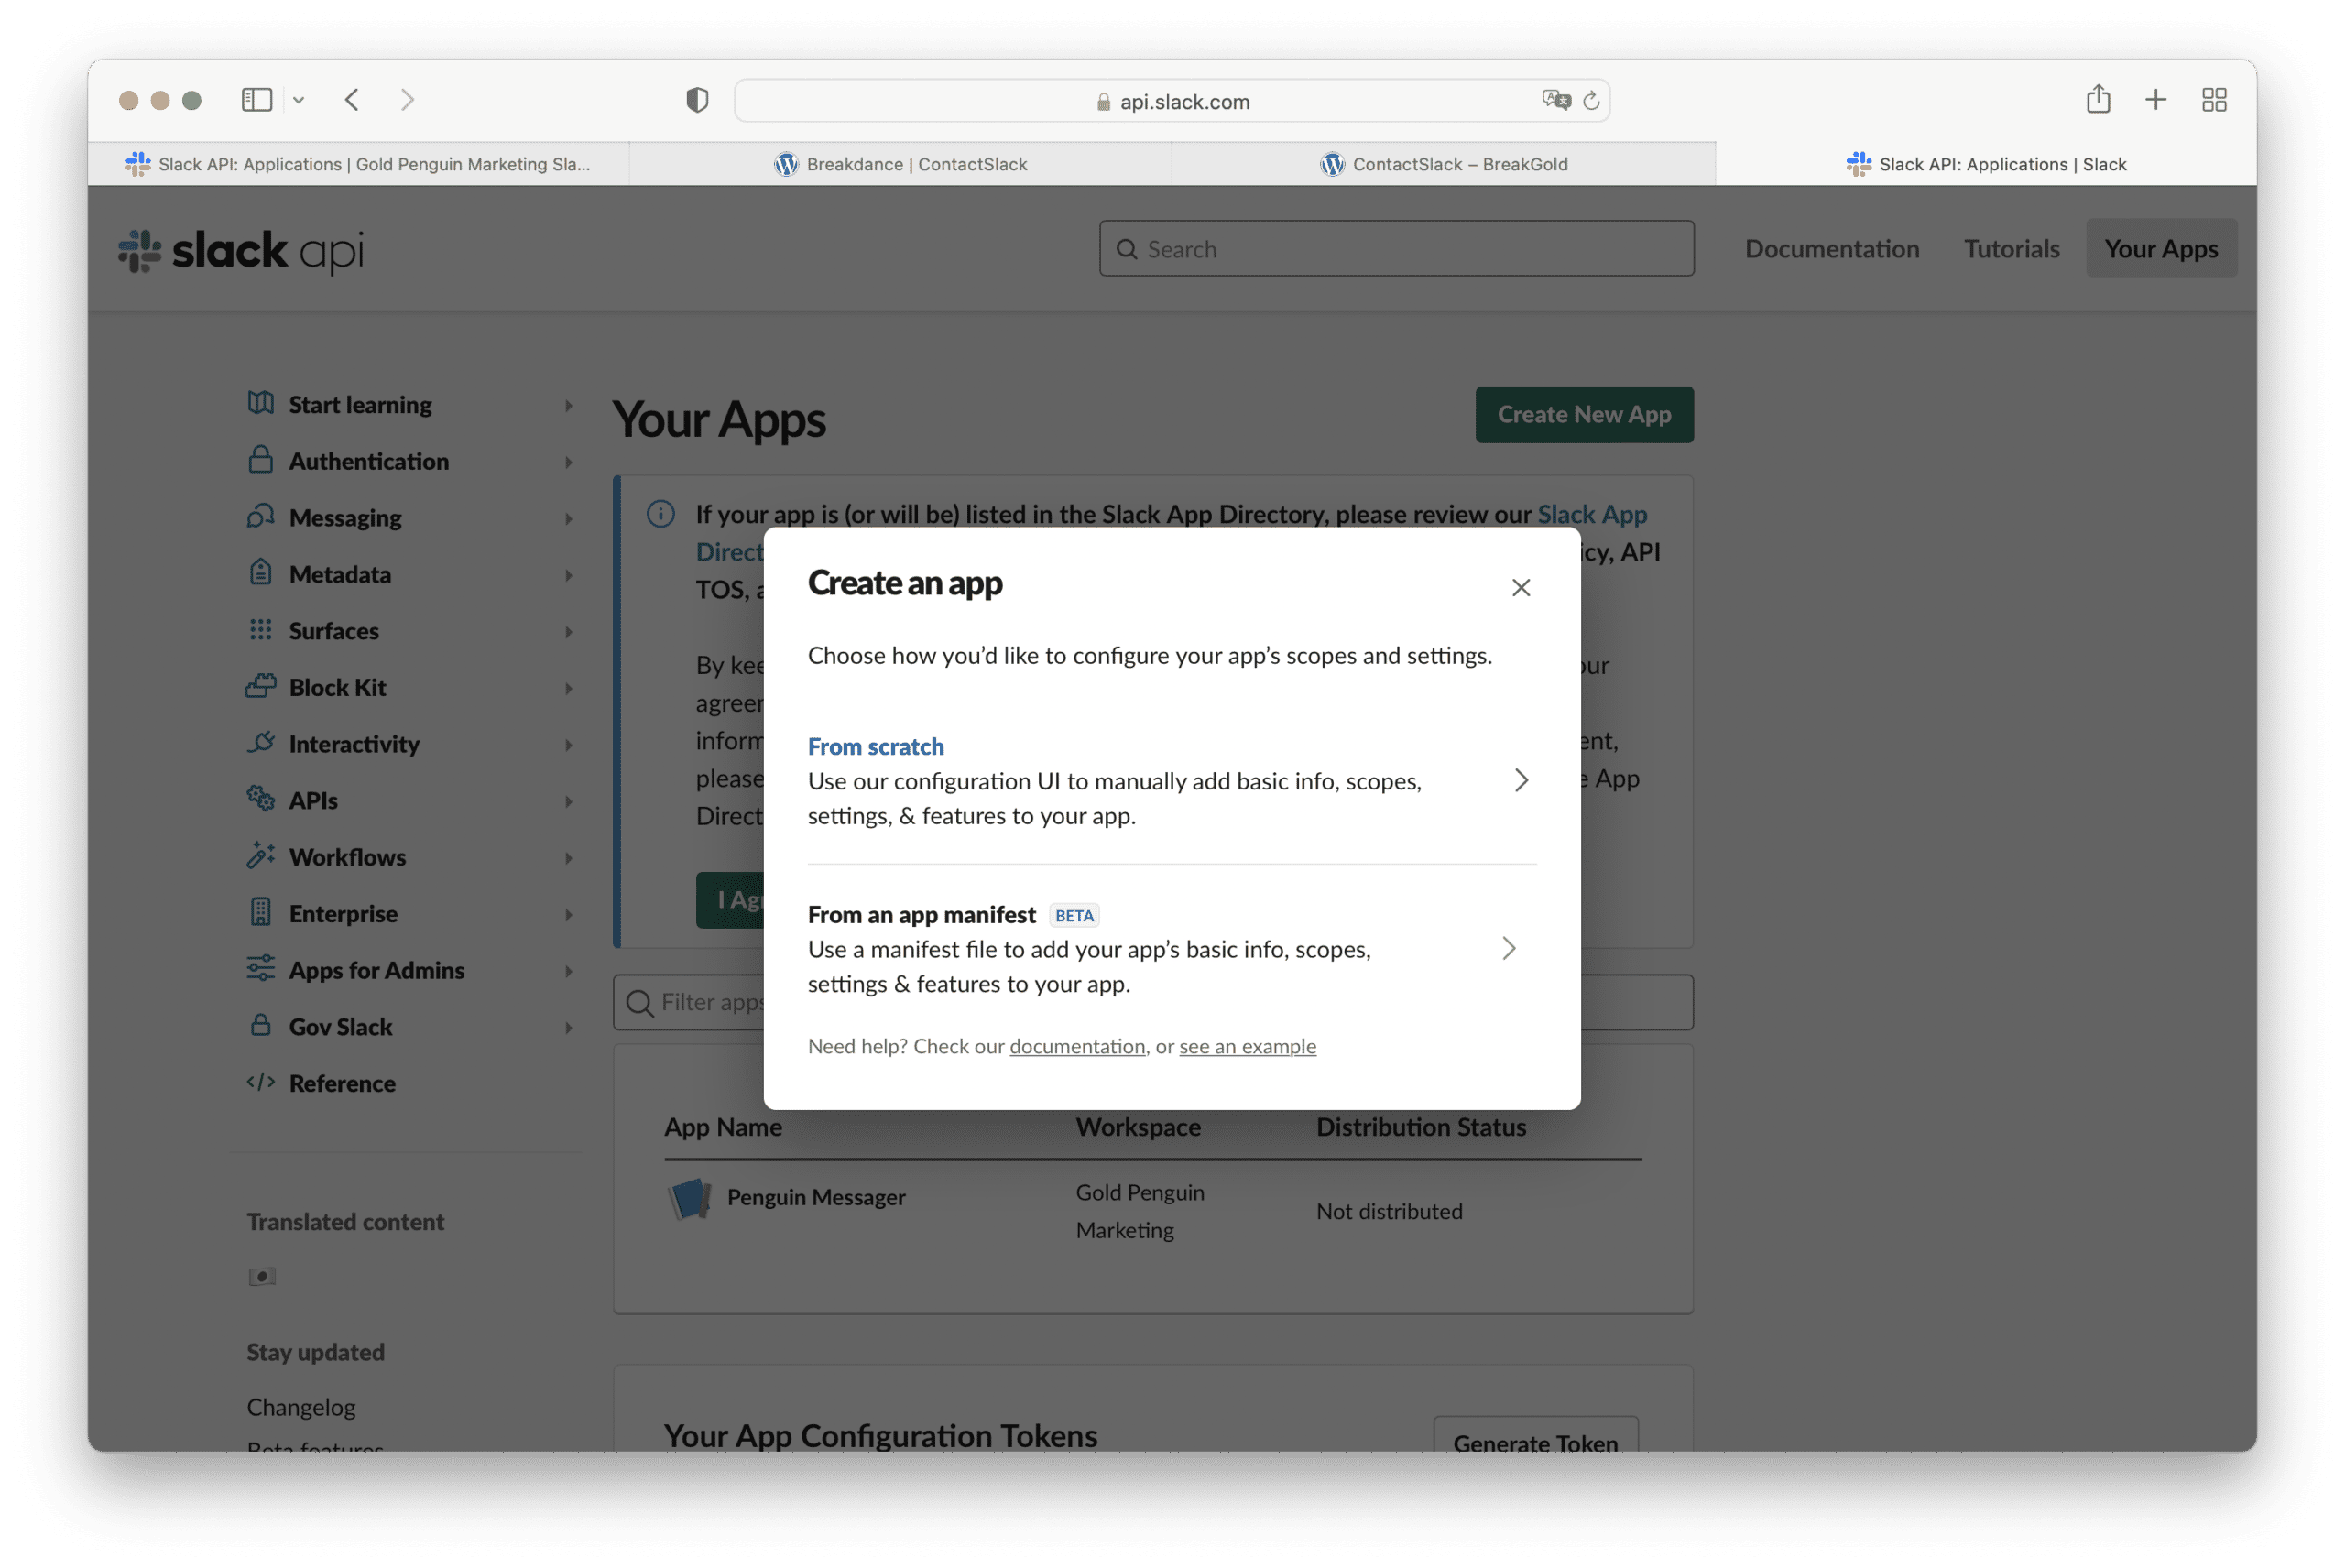This screenshot has width=2345, height=1568.
Task: Expand the Interactivity section arrow
Action: click(568, 744)
